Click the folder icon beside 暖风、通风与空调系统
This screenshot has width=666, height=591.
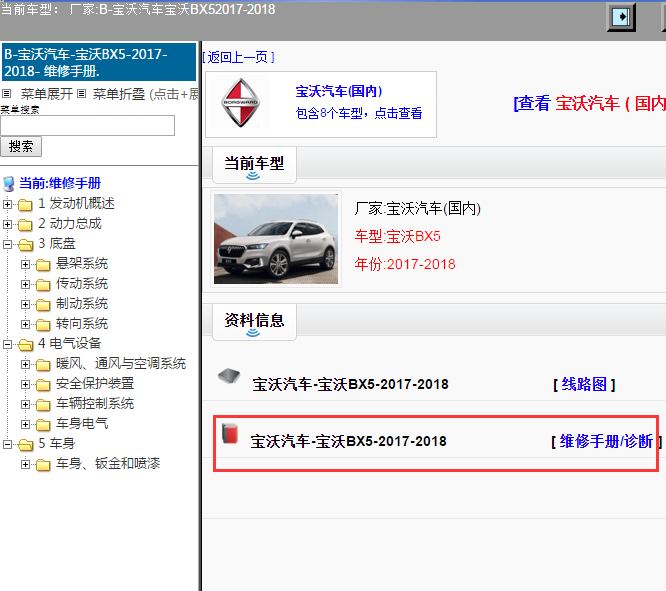coord(43,365)
